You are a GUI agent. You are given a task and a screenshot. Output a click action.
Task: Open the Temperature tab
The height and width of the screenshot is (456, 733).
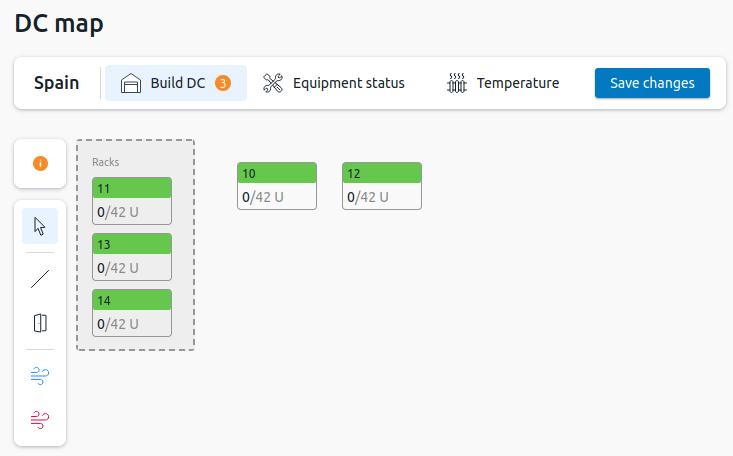pos(517,83)
